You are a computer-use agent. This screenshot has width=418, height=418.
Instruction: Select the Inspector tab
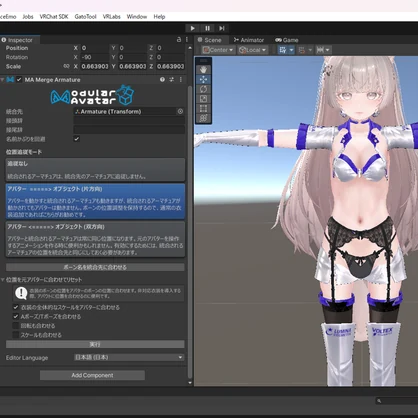[x=20, y=40]
